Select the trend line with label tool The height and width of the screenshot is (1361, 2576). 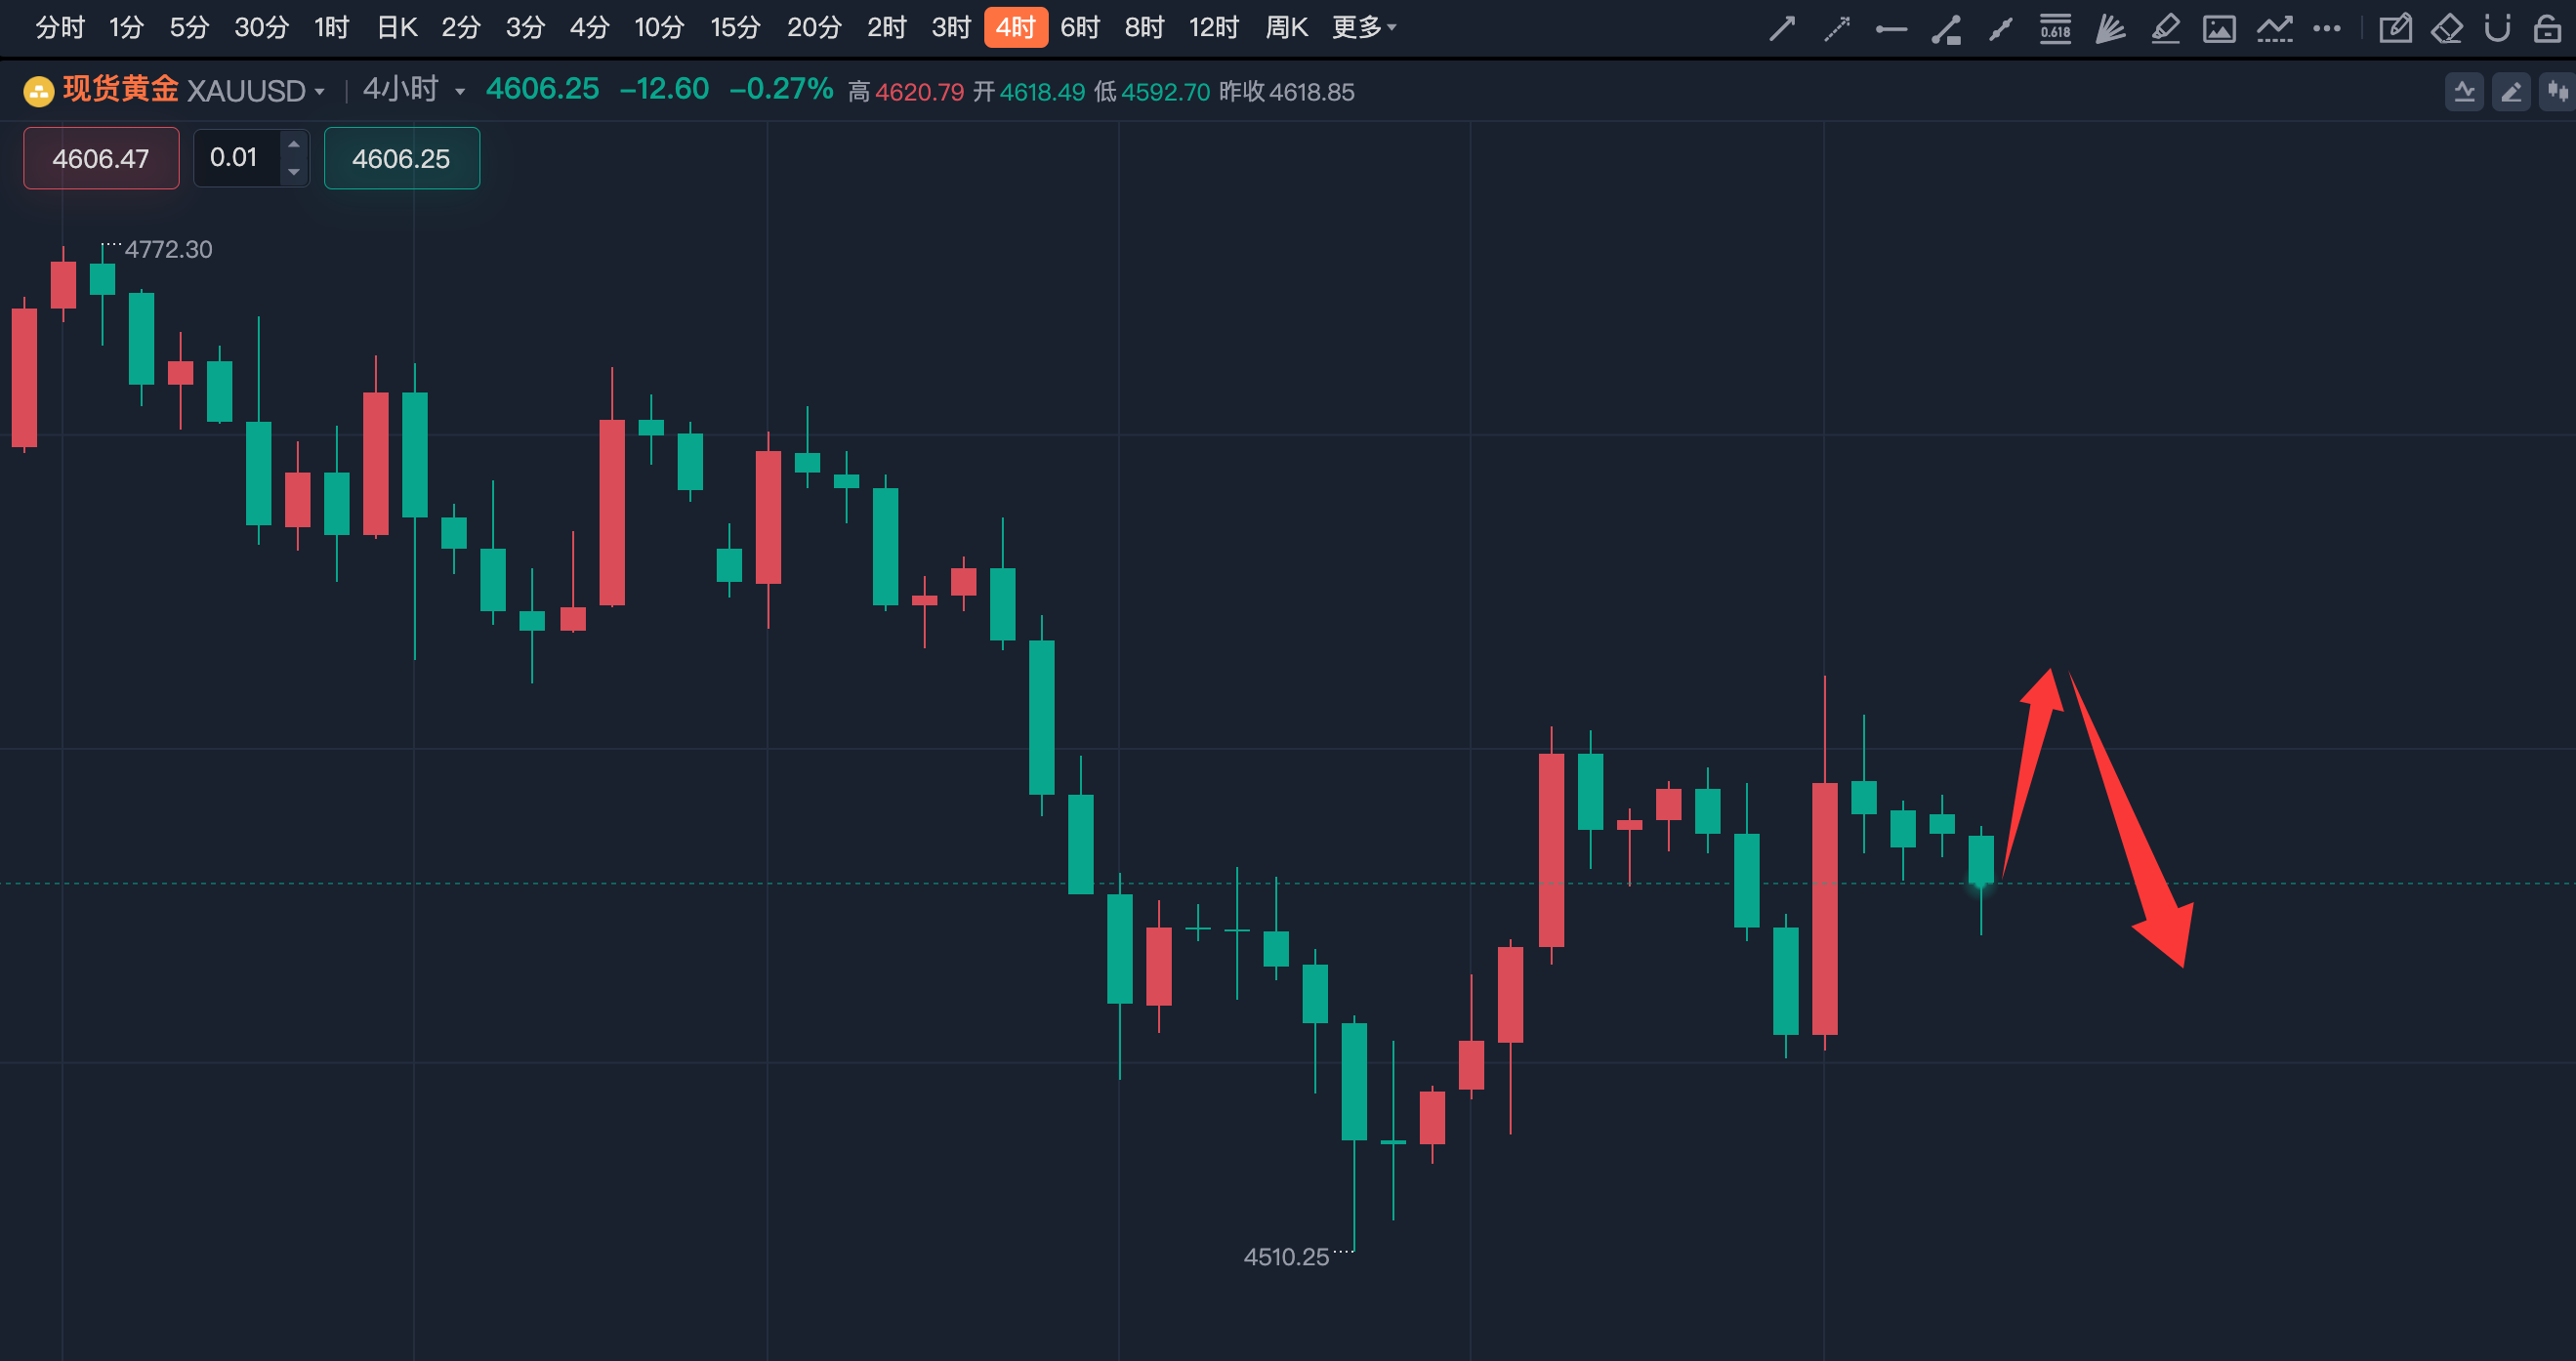coord(1946,28)
